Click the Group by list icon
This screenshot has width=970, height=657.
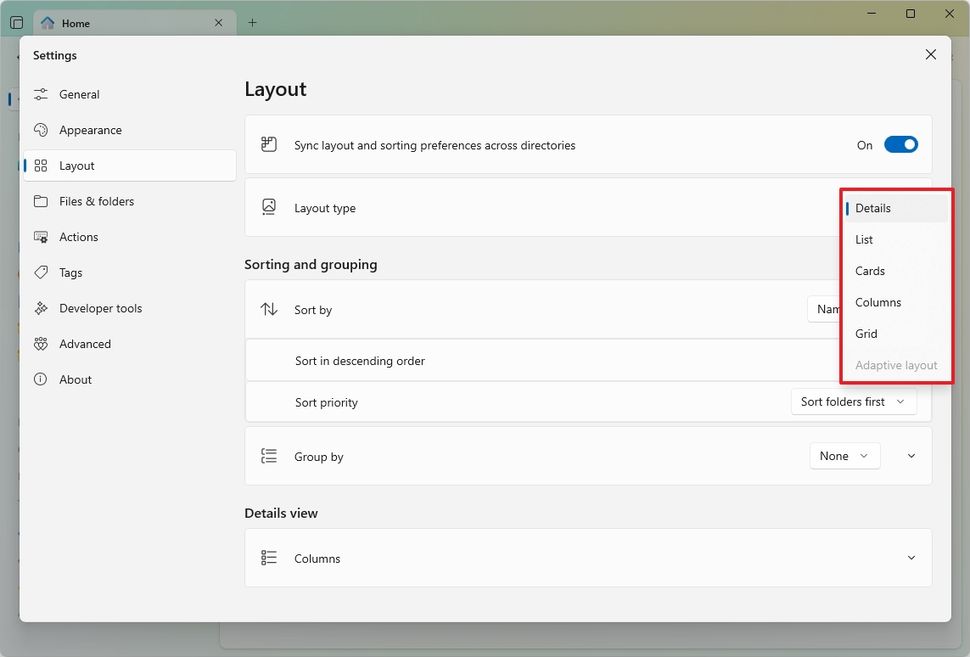click(268, 455)
